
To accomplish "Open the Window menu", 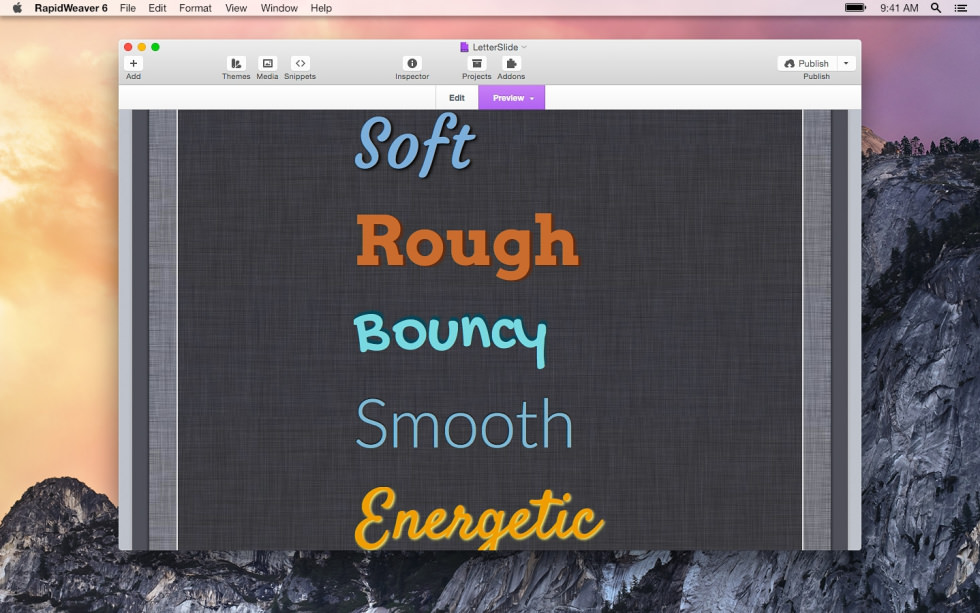I will (279, 8).
